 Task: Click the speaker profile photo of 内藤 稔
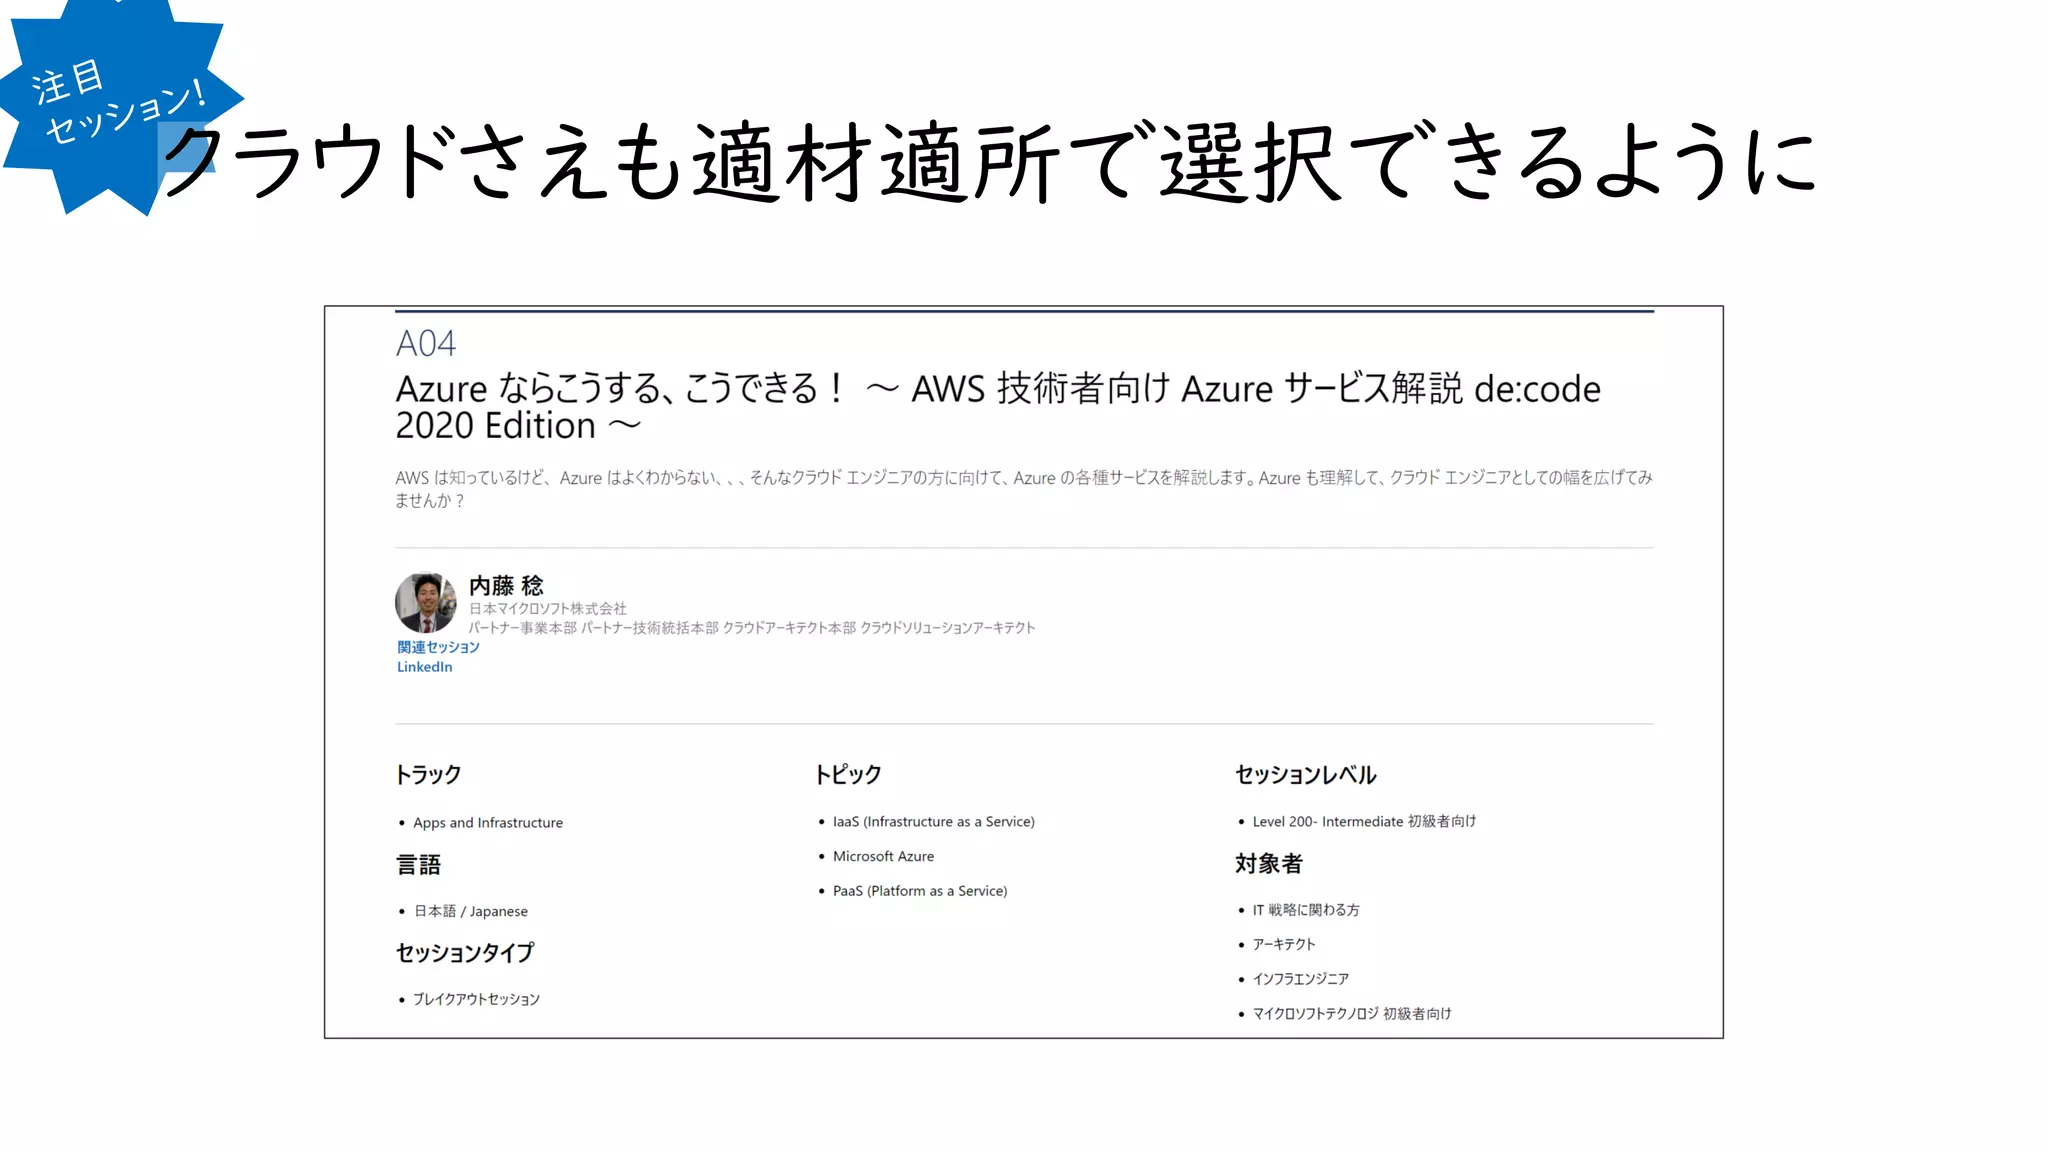[x=426, y=602]
